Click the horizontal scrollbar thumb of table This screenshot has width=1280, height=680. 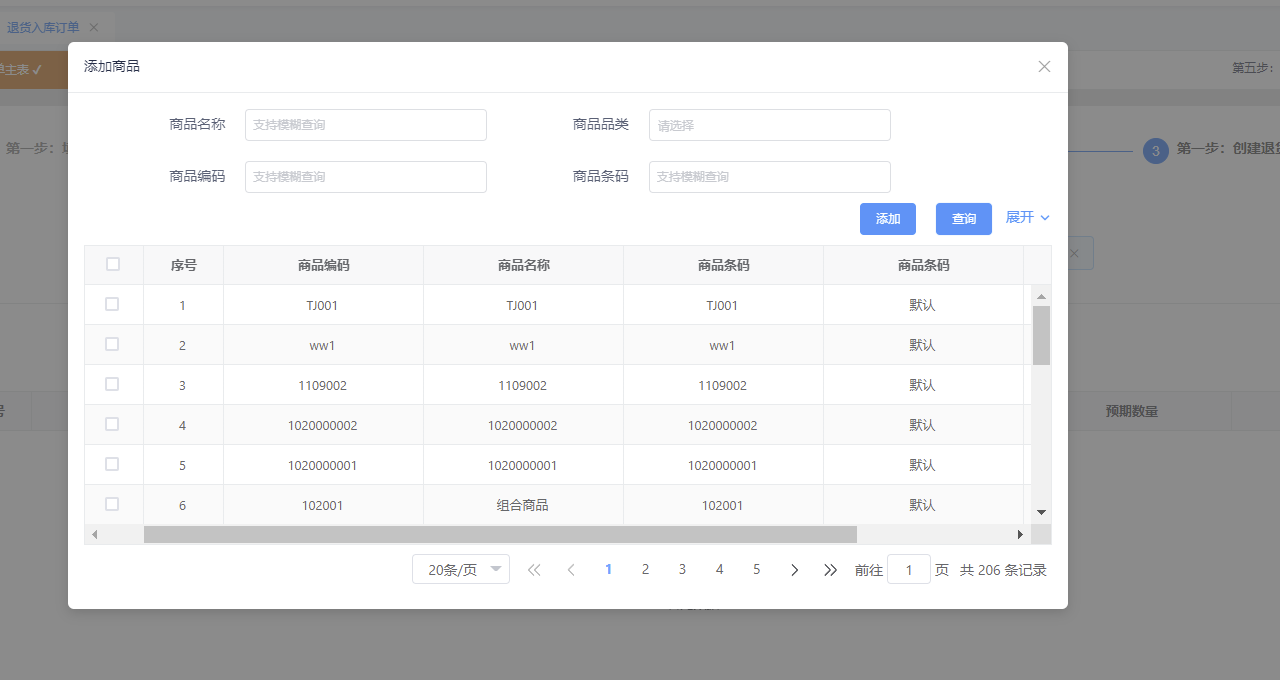(x=500, y=535)
